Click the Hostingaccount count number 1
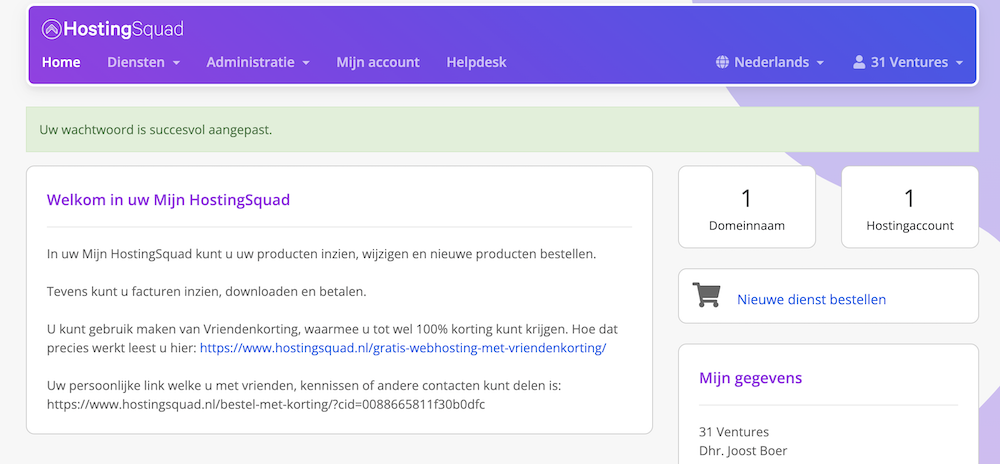Viewport: 1000px width, 464px height. (910, 198)
